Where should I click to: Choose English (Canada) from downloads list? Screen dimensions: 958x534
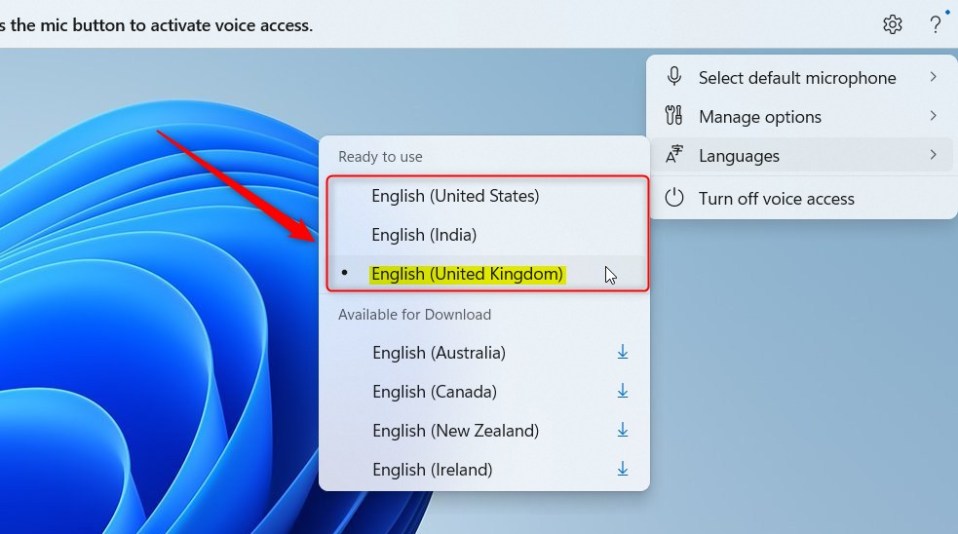tap(484, 392)
